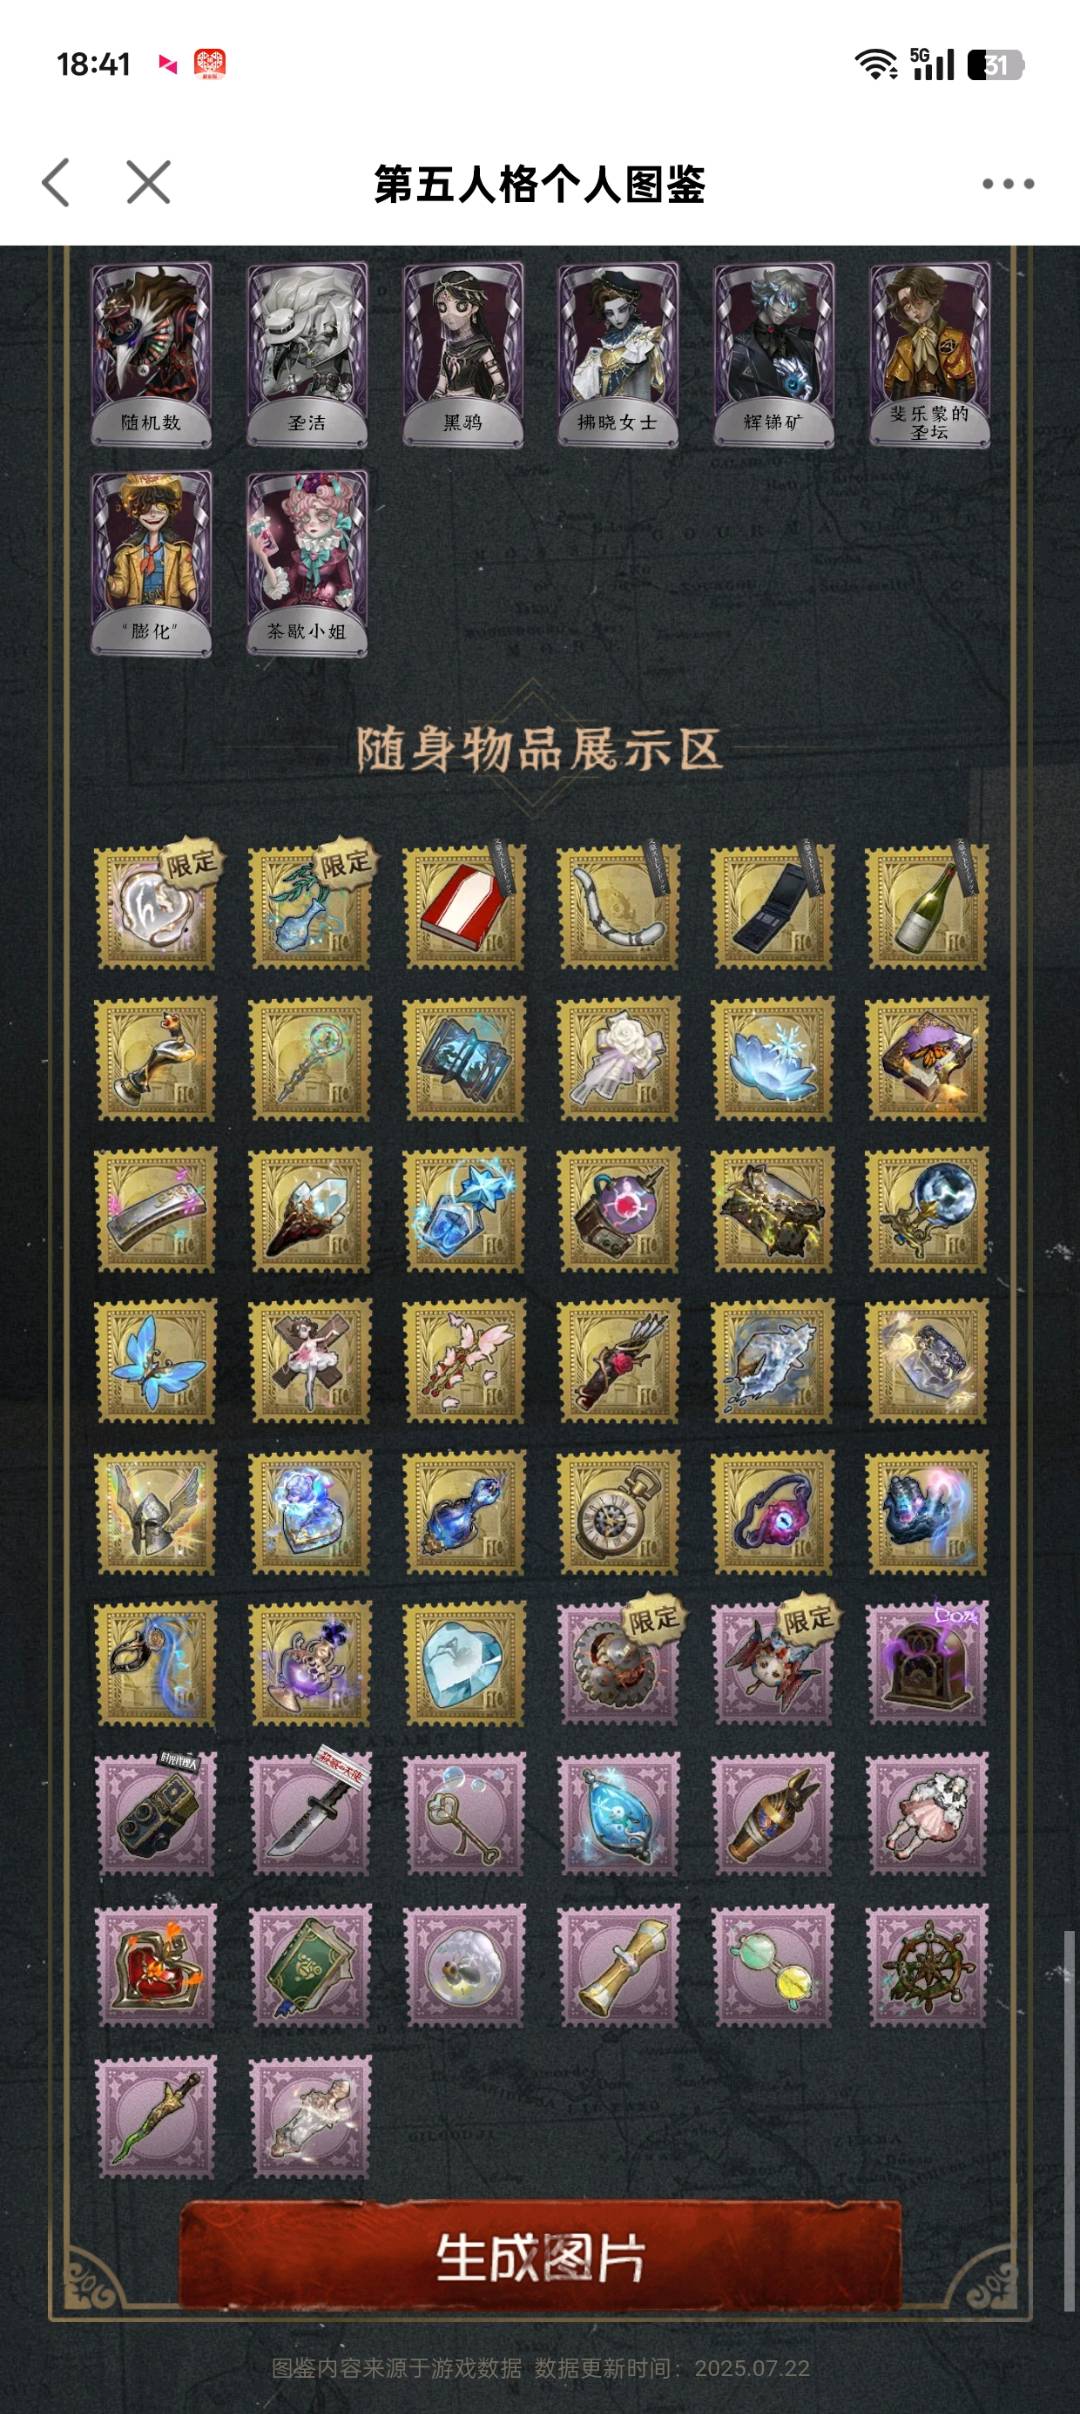The image size is (1080, 2414).
Task: Open the 黑鸦 character card
Action: coord(463,354)
